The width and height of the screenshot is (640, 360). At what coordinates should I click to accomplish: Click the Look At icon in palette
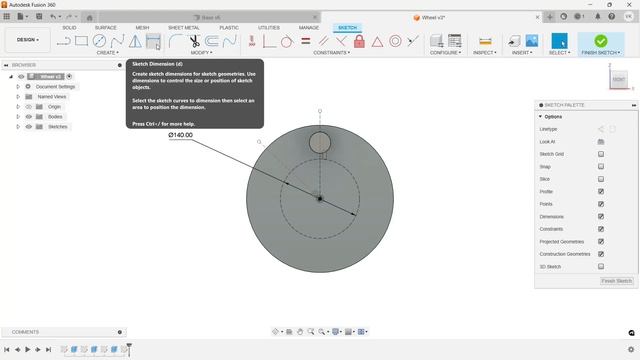(601, 142)
